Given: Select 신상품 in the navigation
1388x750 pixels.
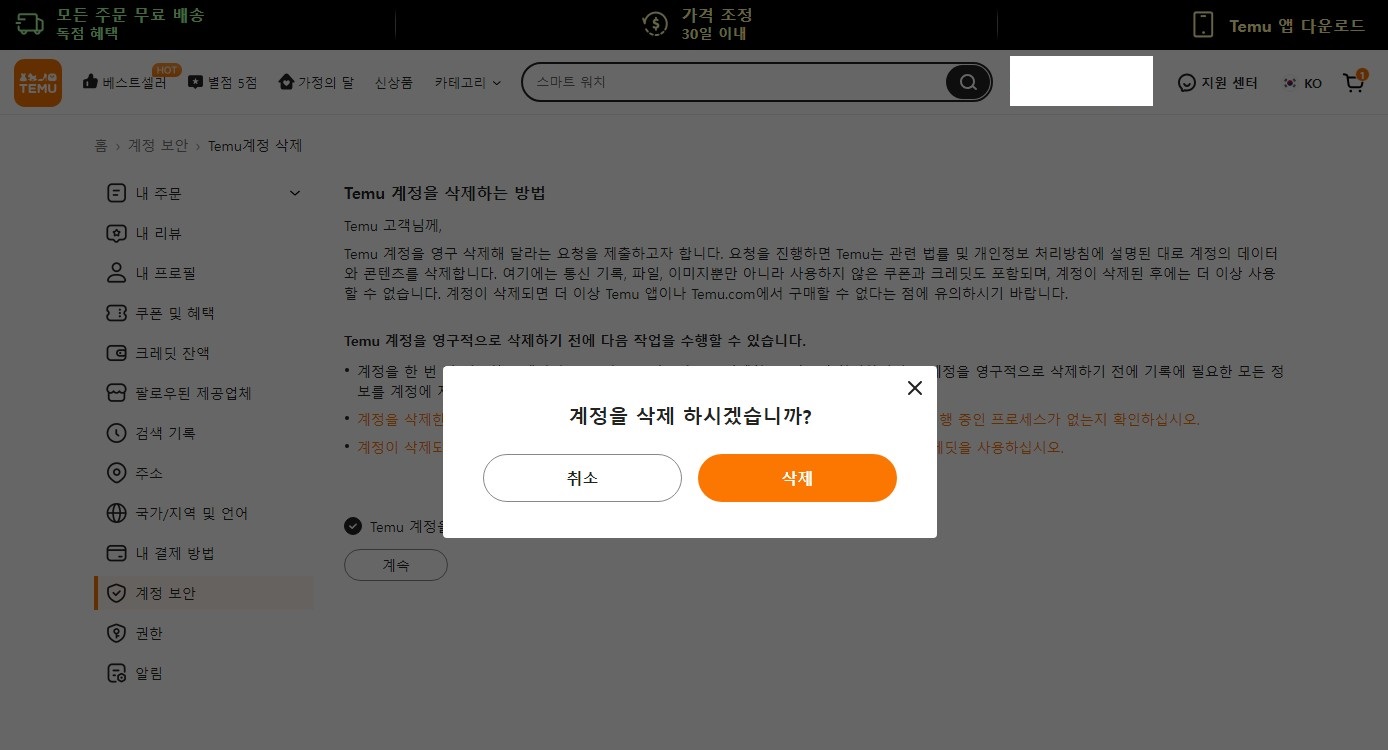Looking at the screenshot, I should point(393,84).
